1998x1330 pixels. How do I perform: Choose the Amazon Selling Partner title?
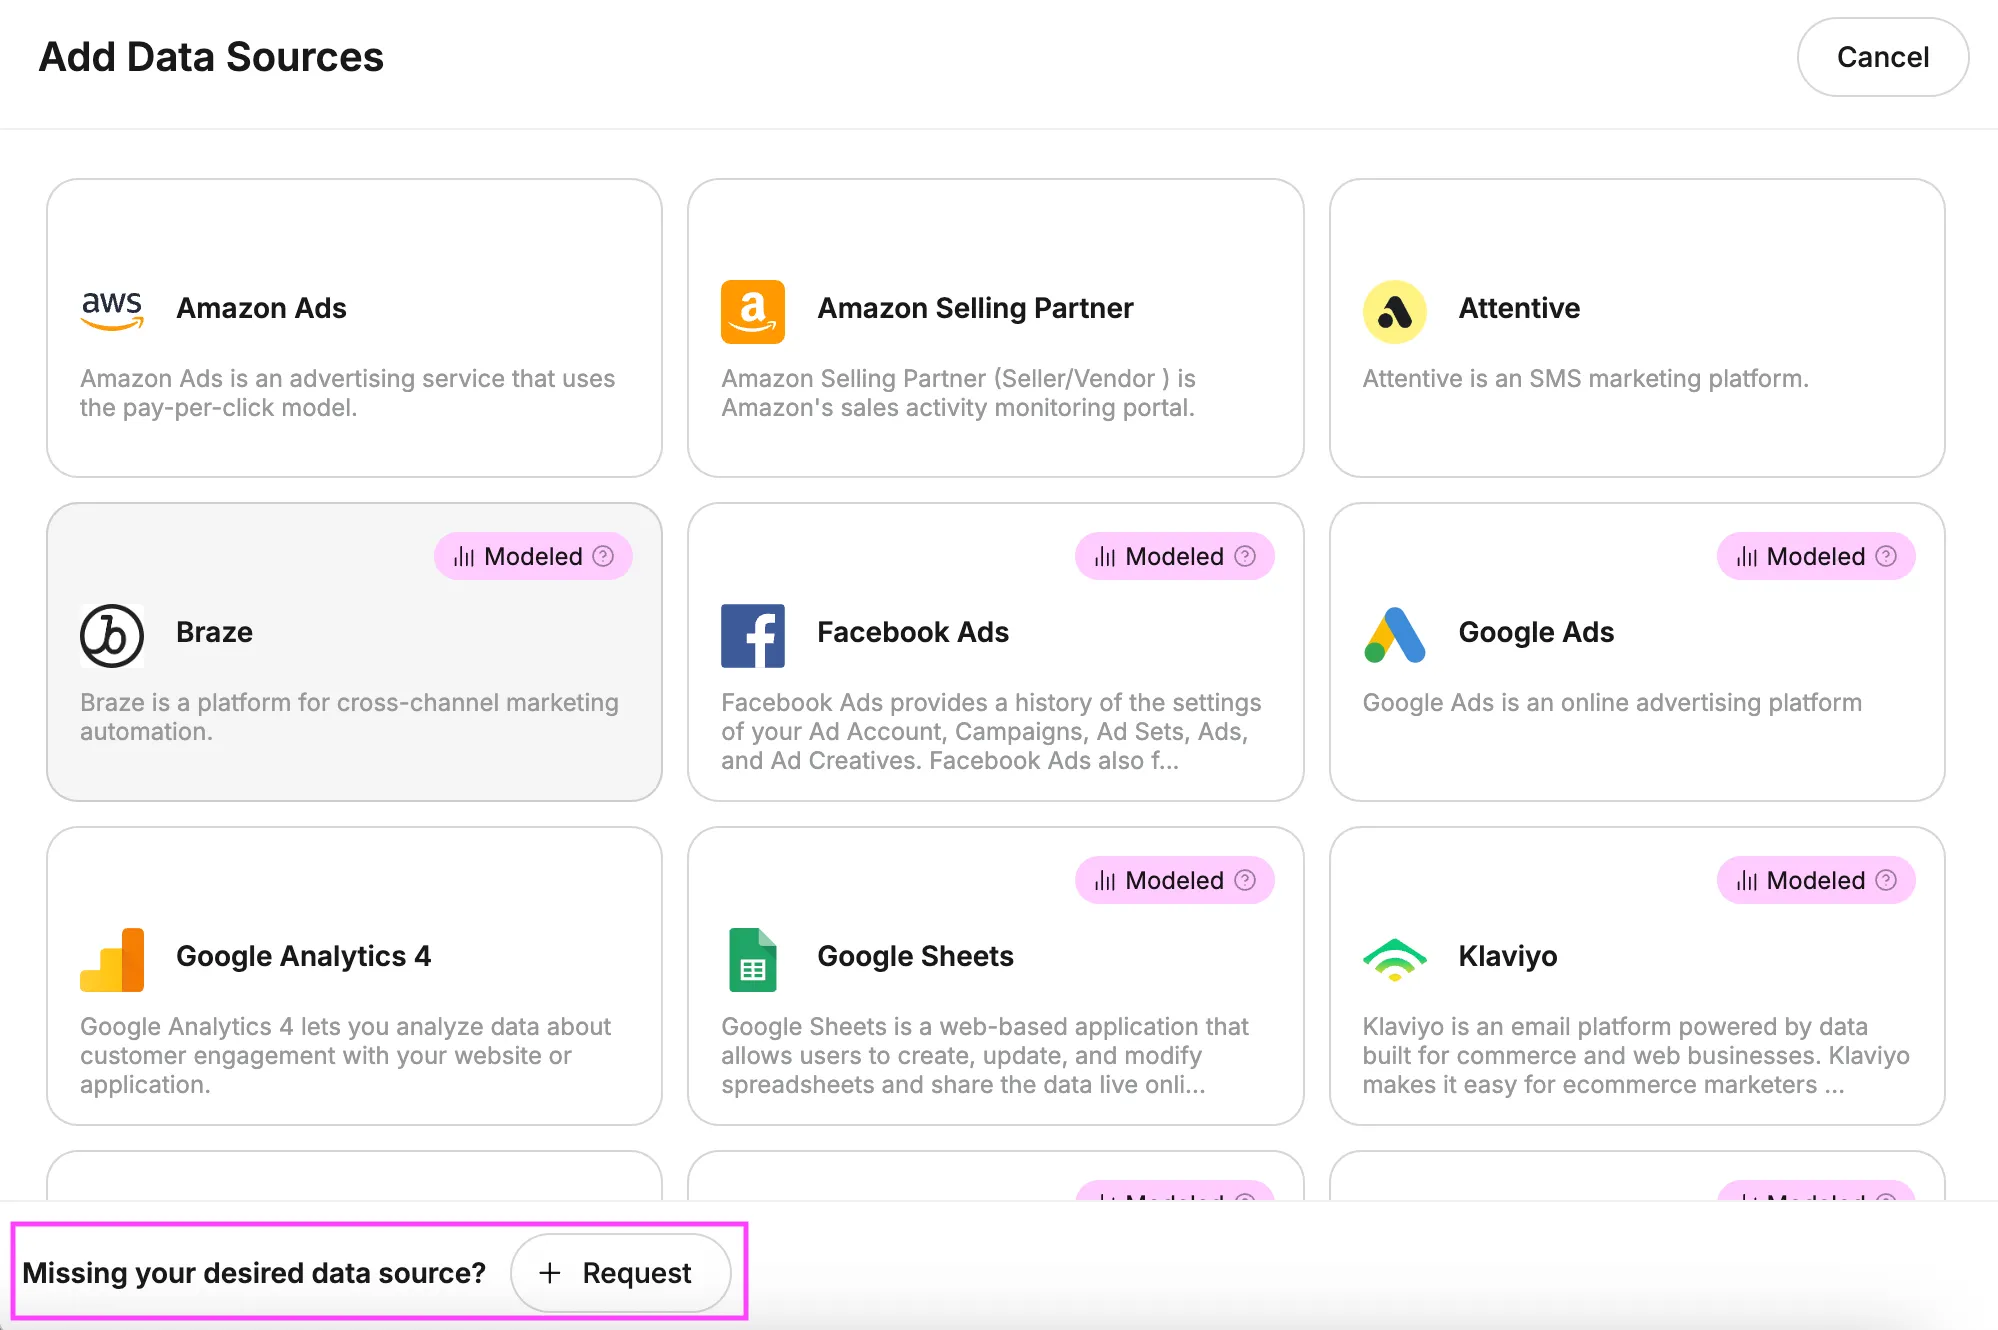click(975, 308)
